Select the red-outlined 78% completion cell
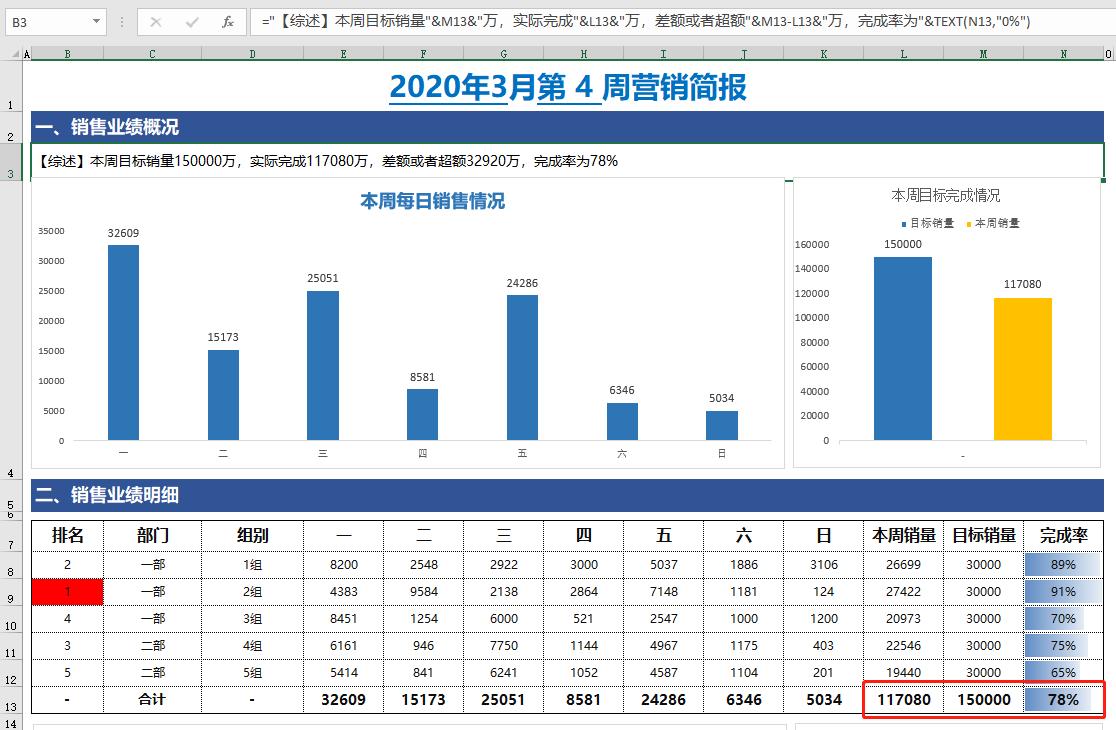Screen dimensions: 1116x730 tap(1063, 699)
